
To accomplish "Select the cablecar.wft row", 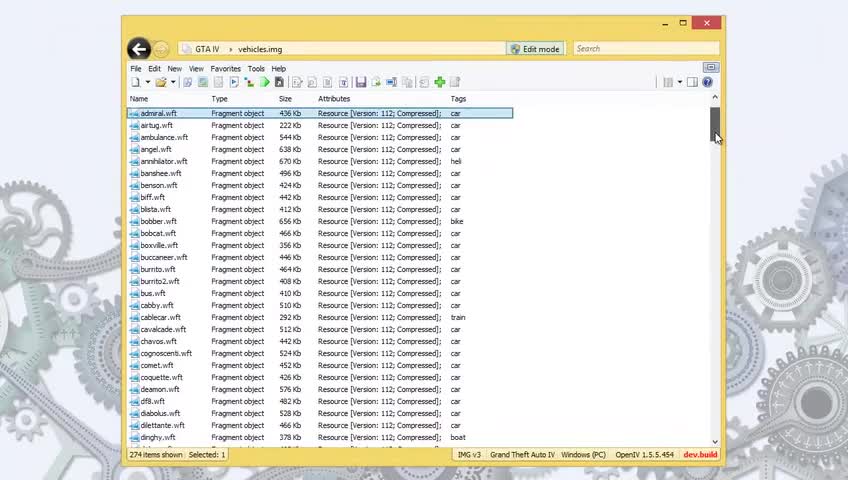I will click(x=320, y=317).
